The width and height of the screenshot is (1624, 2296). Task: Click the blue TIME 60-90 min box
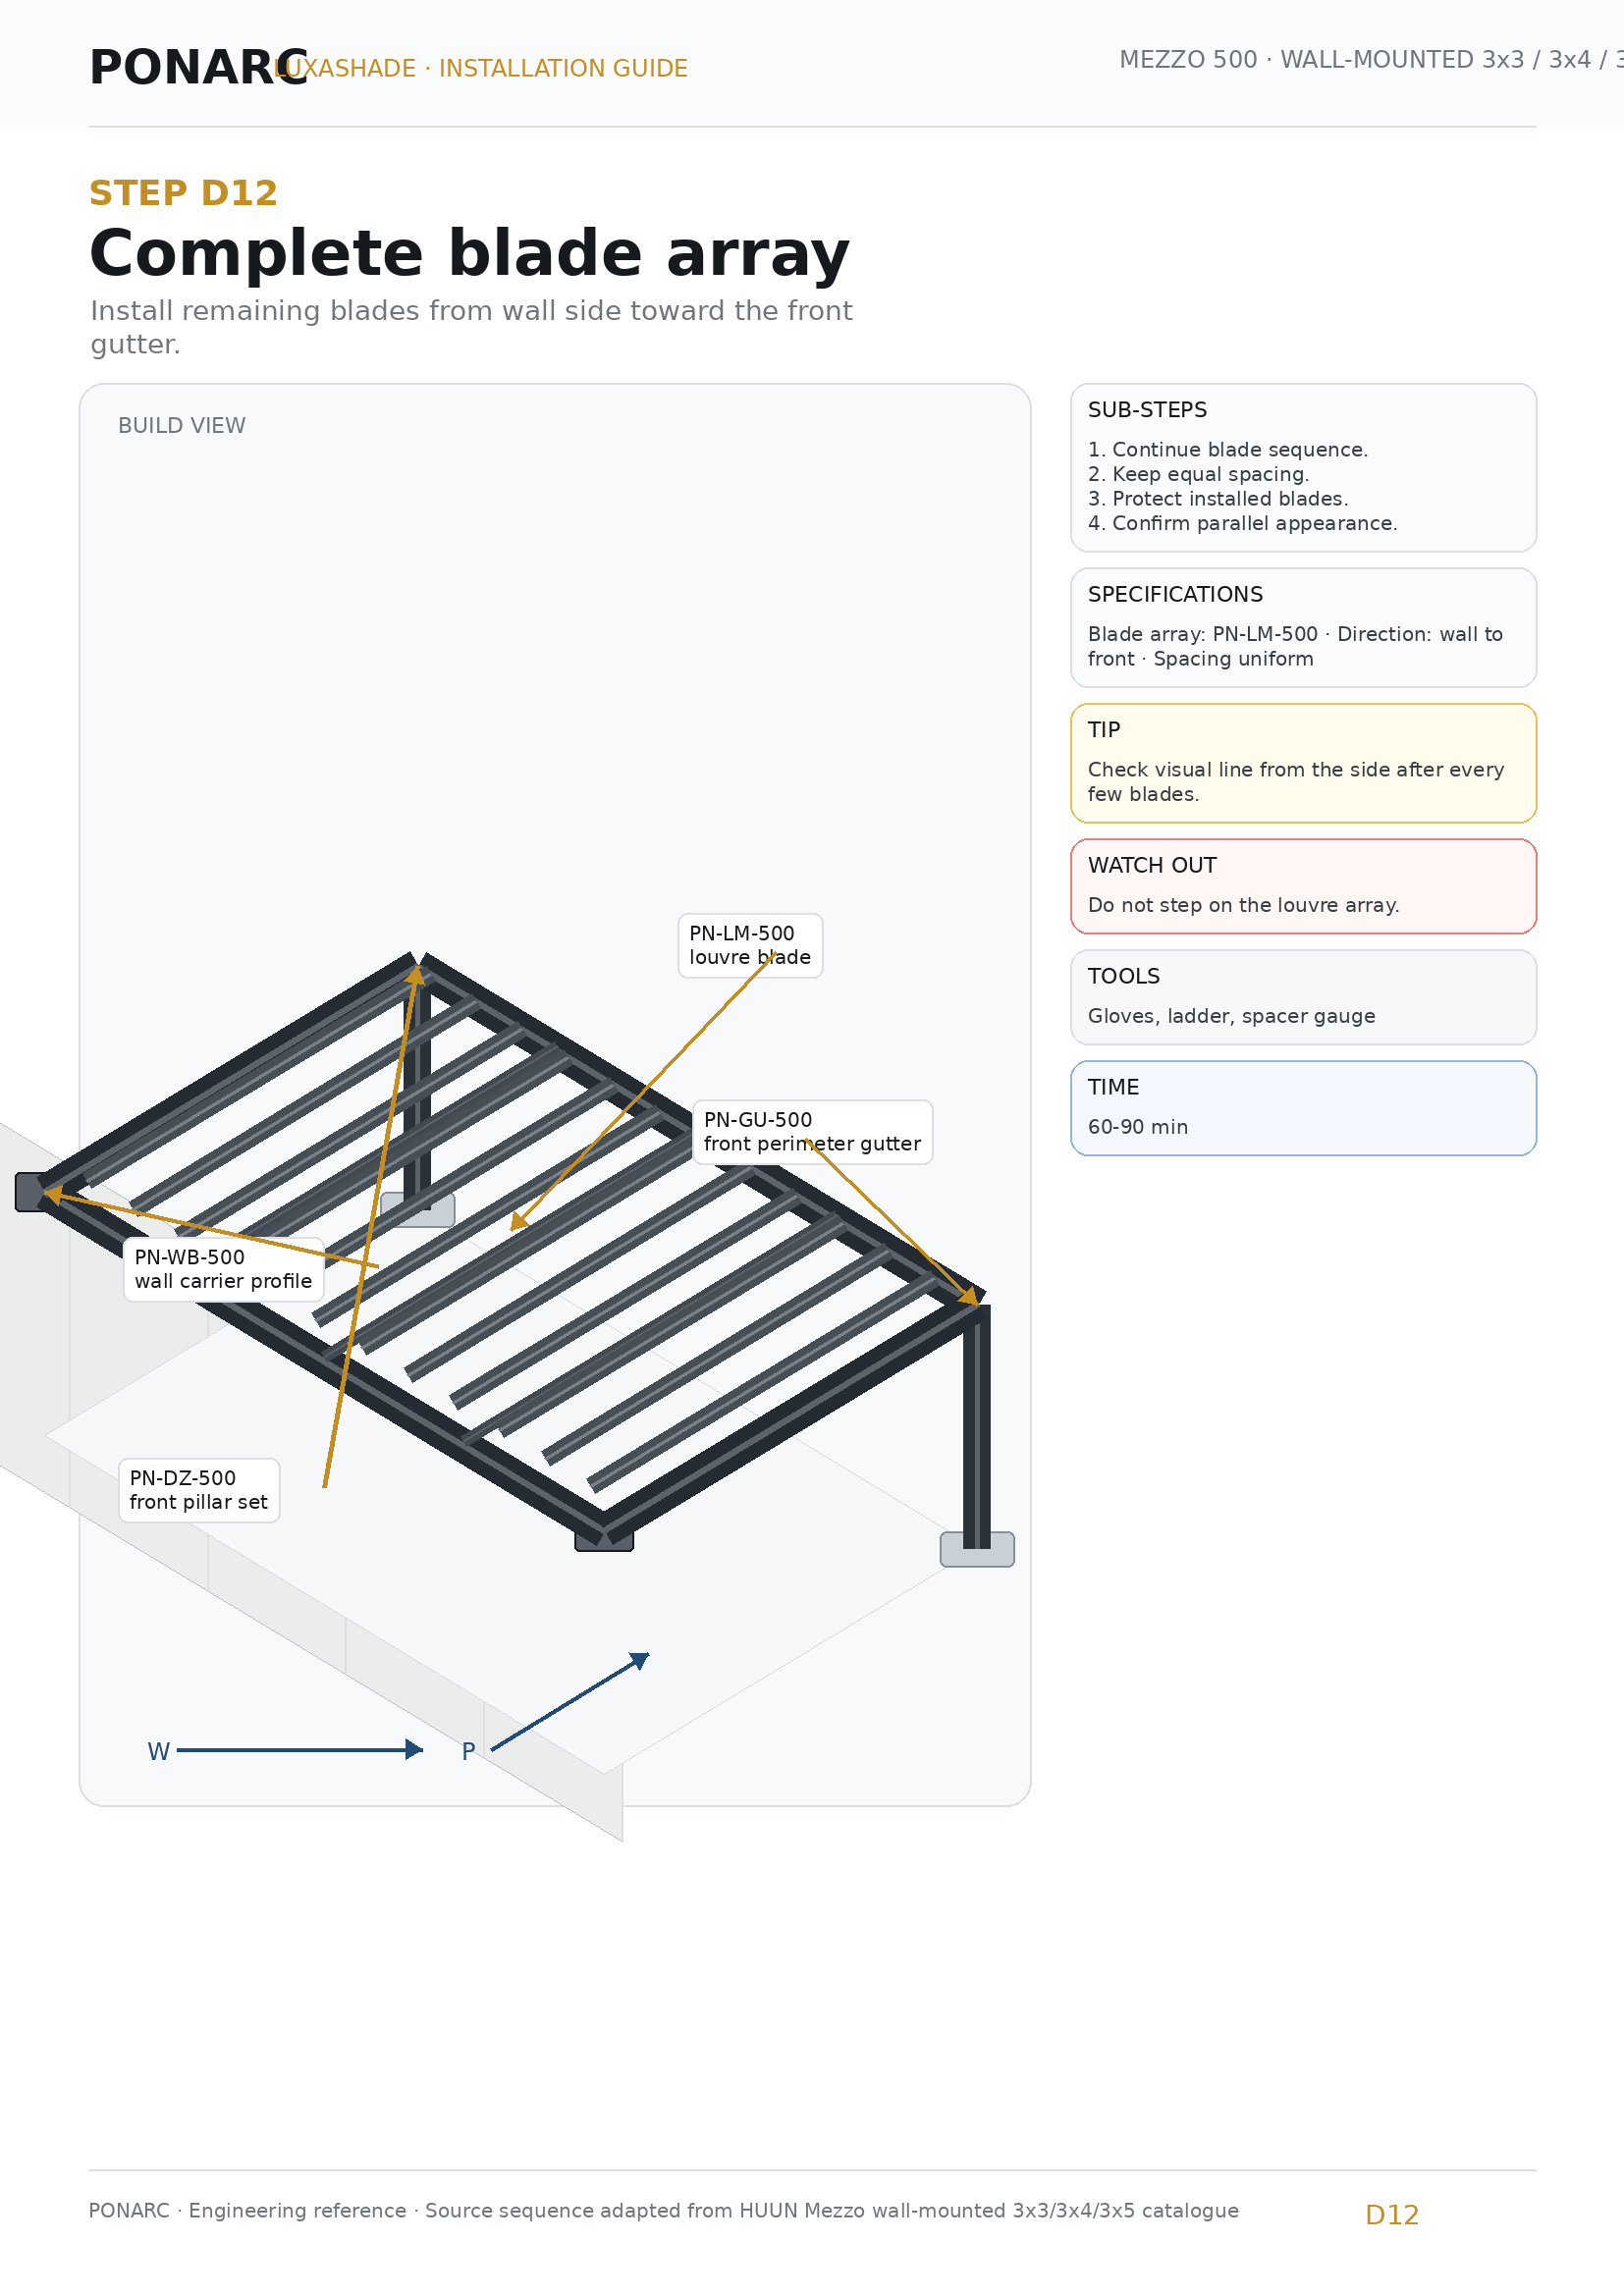(x=1303, y=1108)
